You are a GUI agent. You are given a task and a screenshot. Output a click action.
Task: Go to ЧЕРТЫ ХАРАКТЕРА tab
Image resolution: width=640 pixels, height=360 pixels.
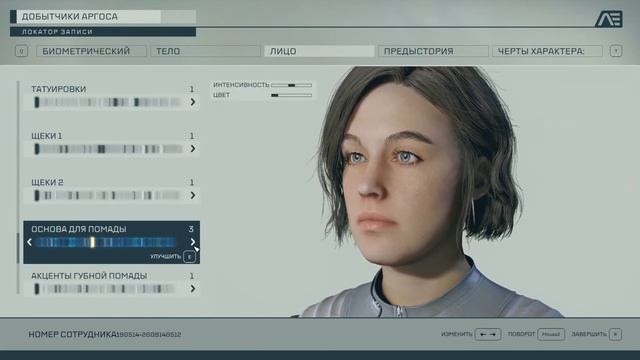[x=547, y=51]
